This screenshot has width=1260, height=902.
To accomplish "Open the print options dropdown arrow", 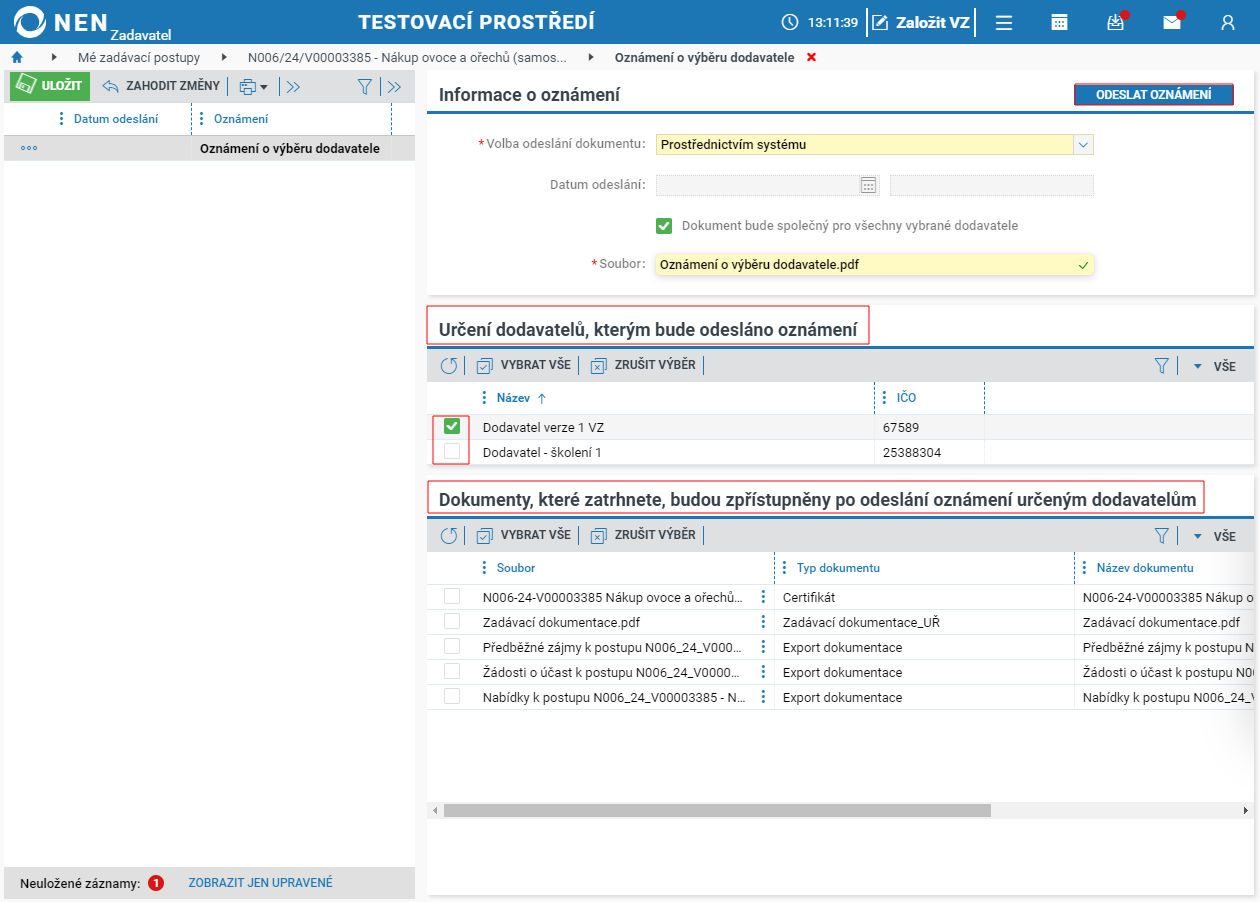I will pyautogui.click(x=264, y=88).
